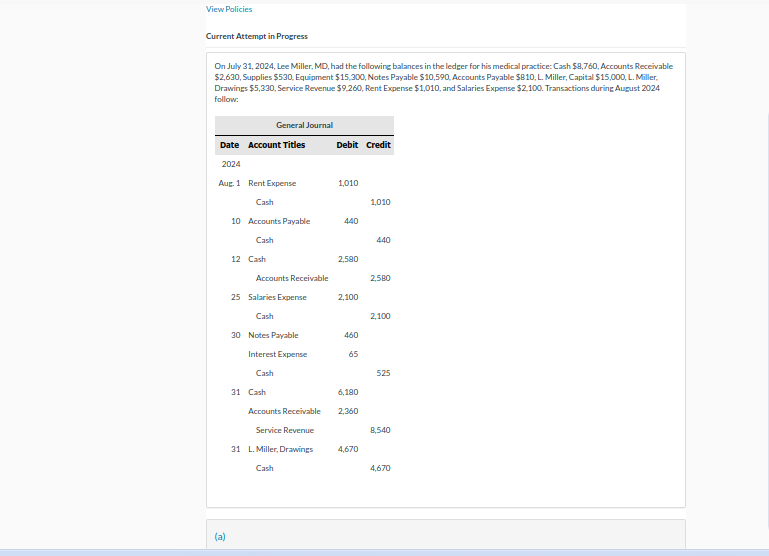Select the 2,580 credit amount

(x=381, y=278)
